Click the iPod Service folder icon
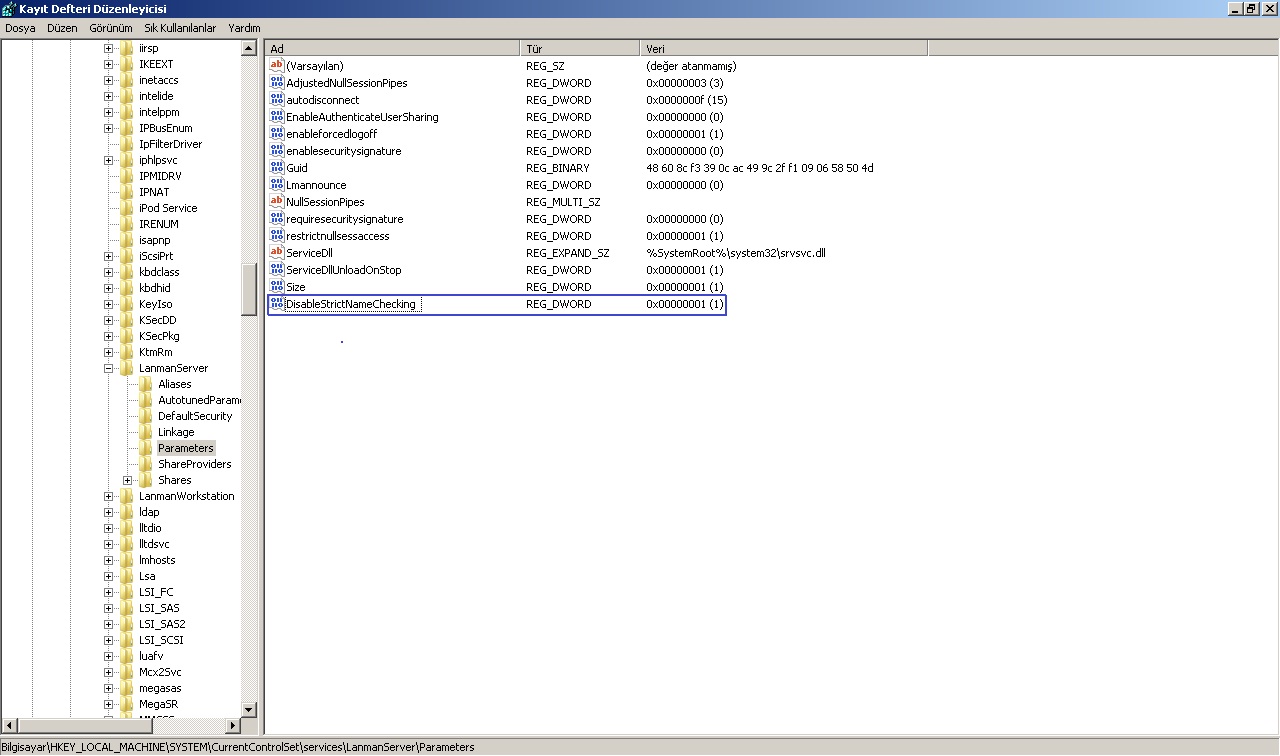 (127, 208)
